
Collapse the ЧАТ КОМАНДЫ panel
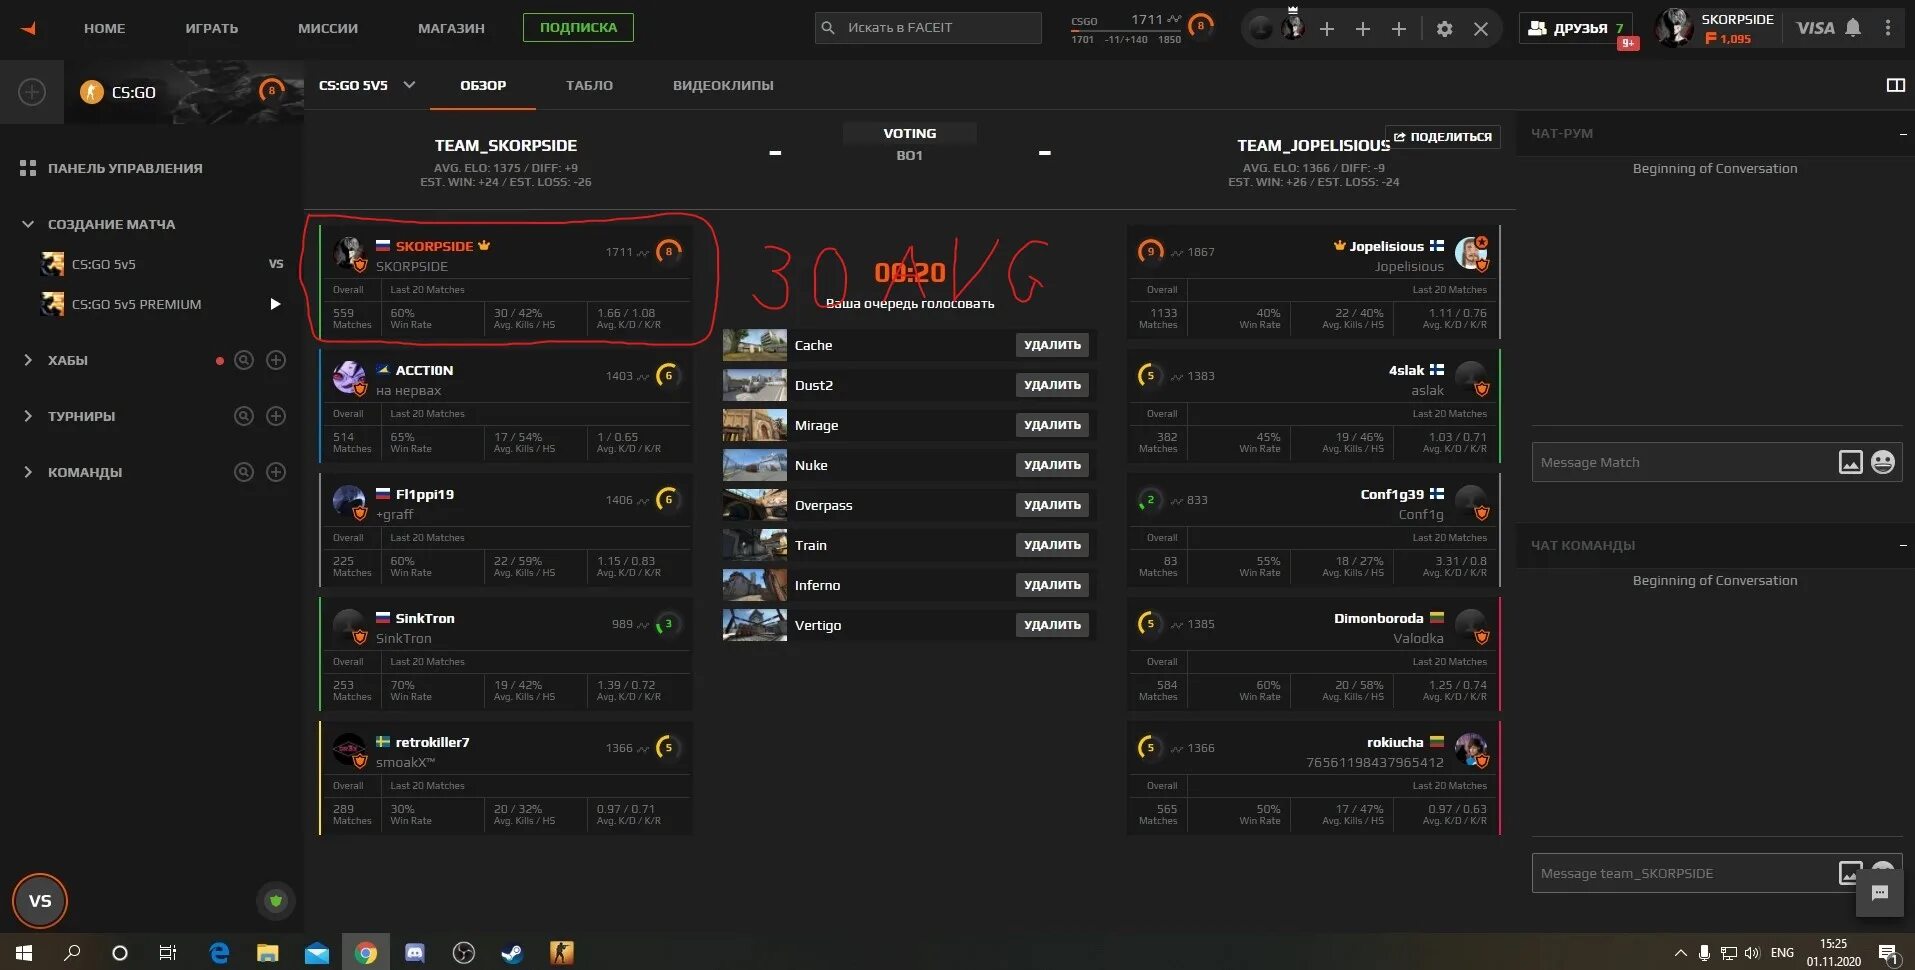pyautogui.click(x=1902, y=545)
